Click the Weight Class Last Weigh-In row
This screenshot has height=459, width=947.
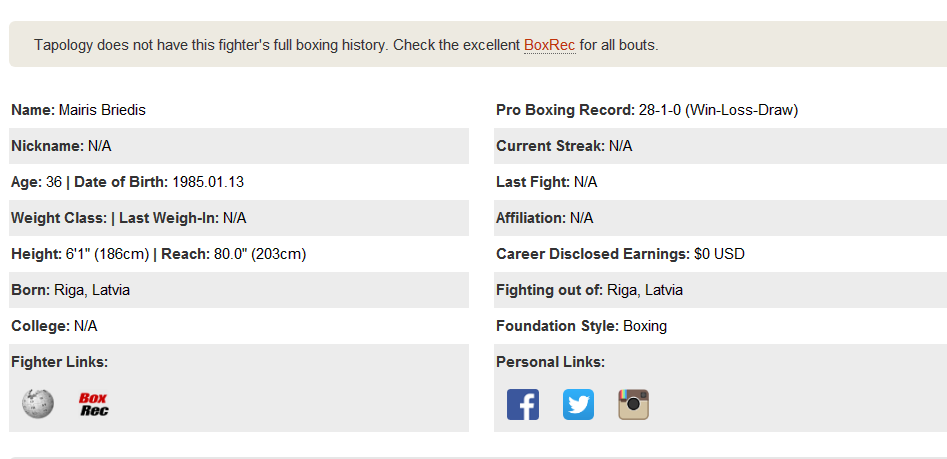click(x=239, y=218)
